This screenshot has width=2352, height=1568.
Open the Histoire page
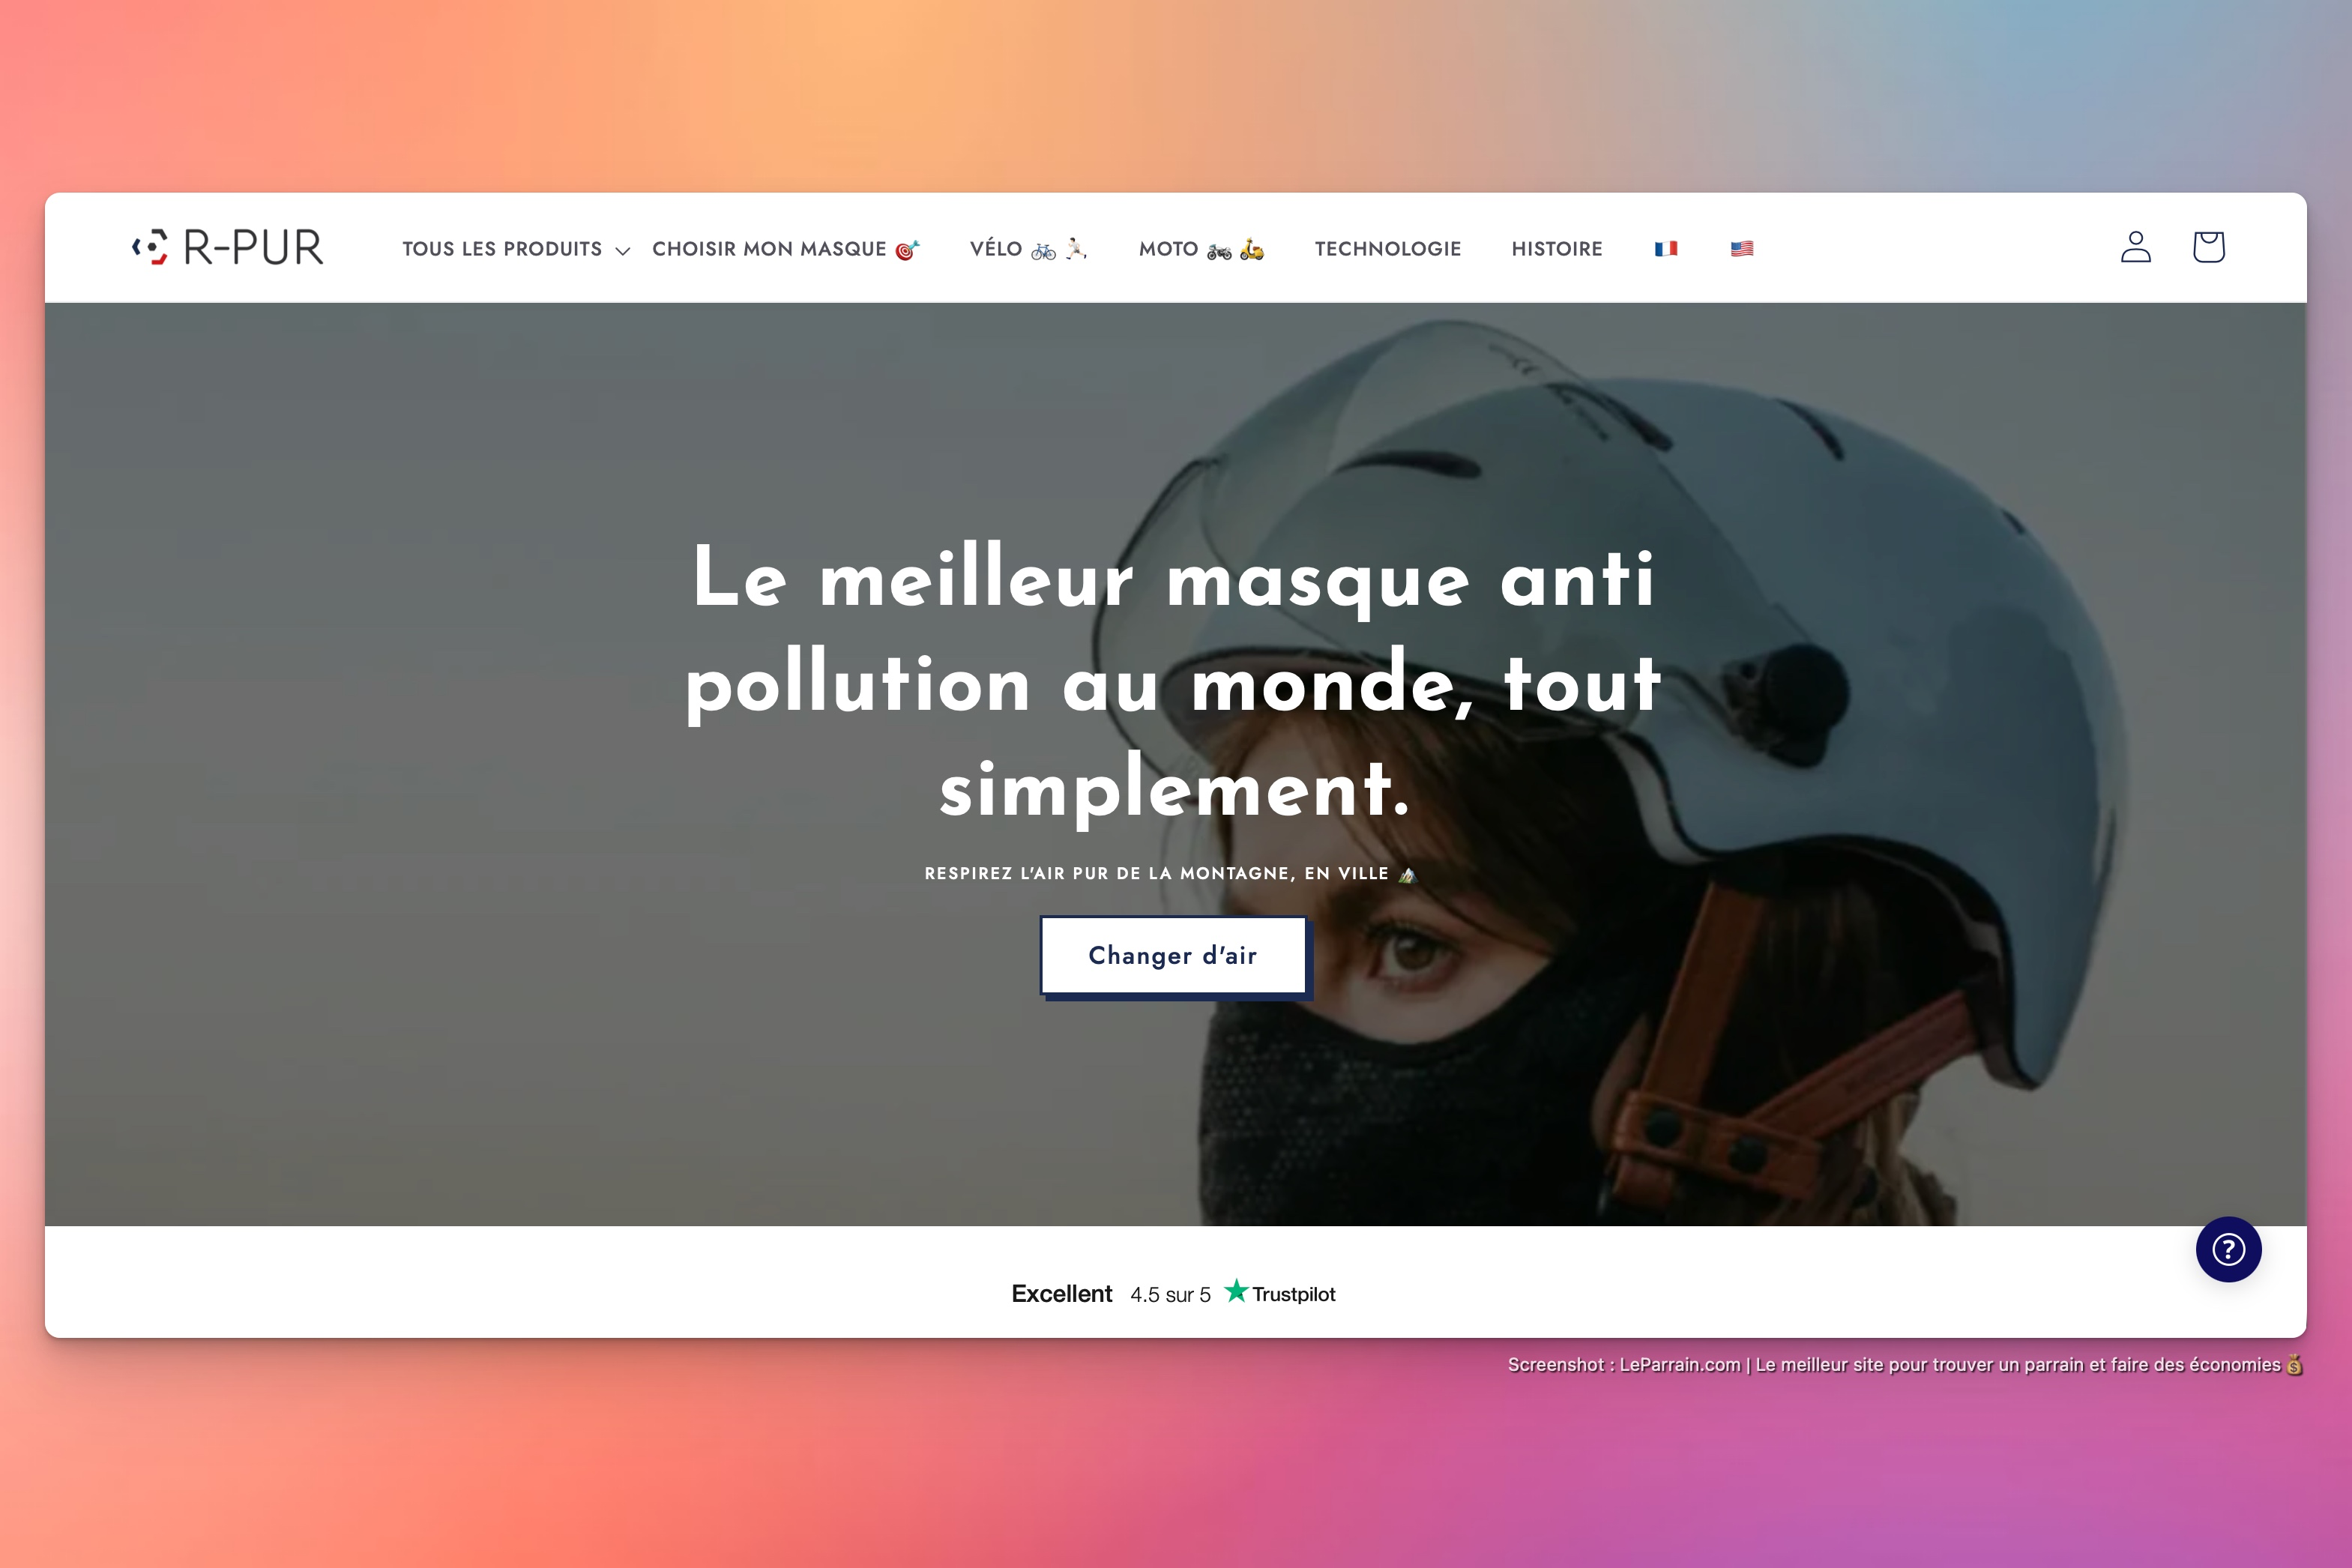1557,249
